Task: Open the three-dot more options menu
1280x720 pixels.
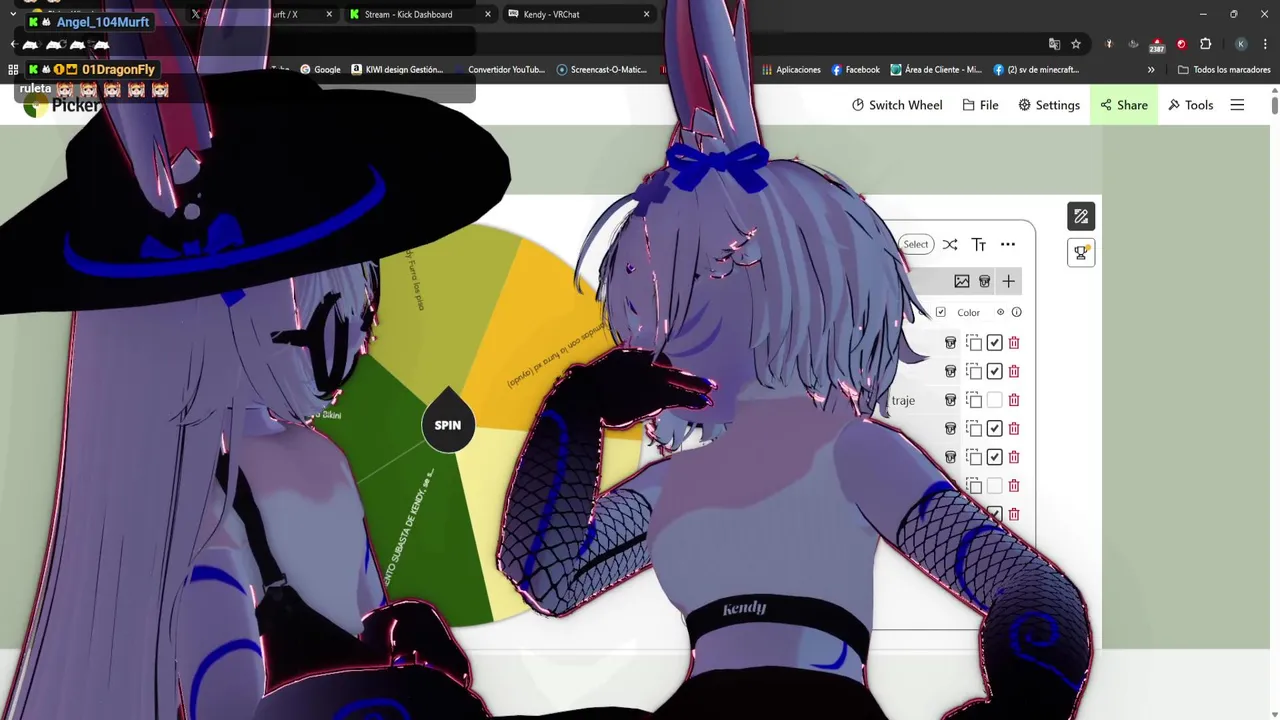Action: pos(1008,244)
